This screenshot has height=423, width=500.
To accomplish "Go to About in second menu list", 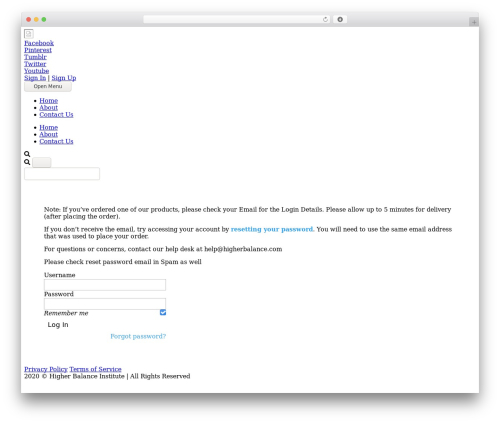I will (48, 135).
